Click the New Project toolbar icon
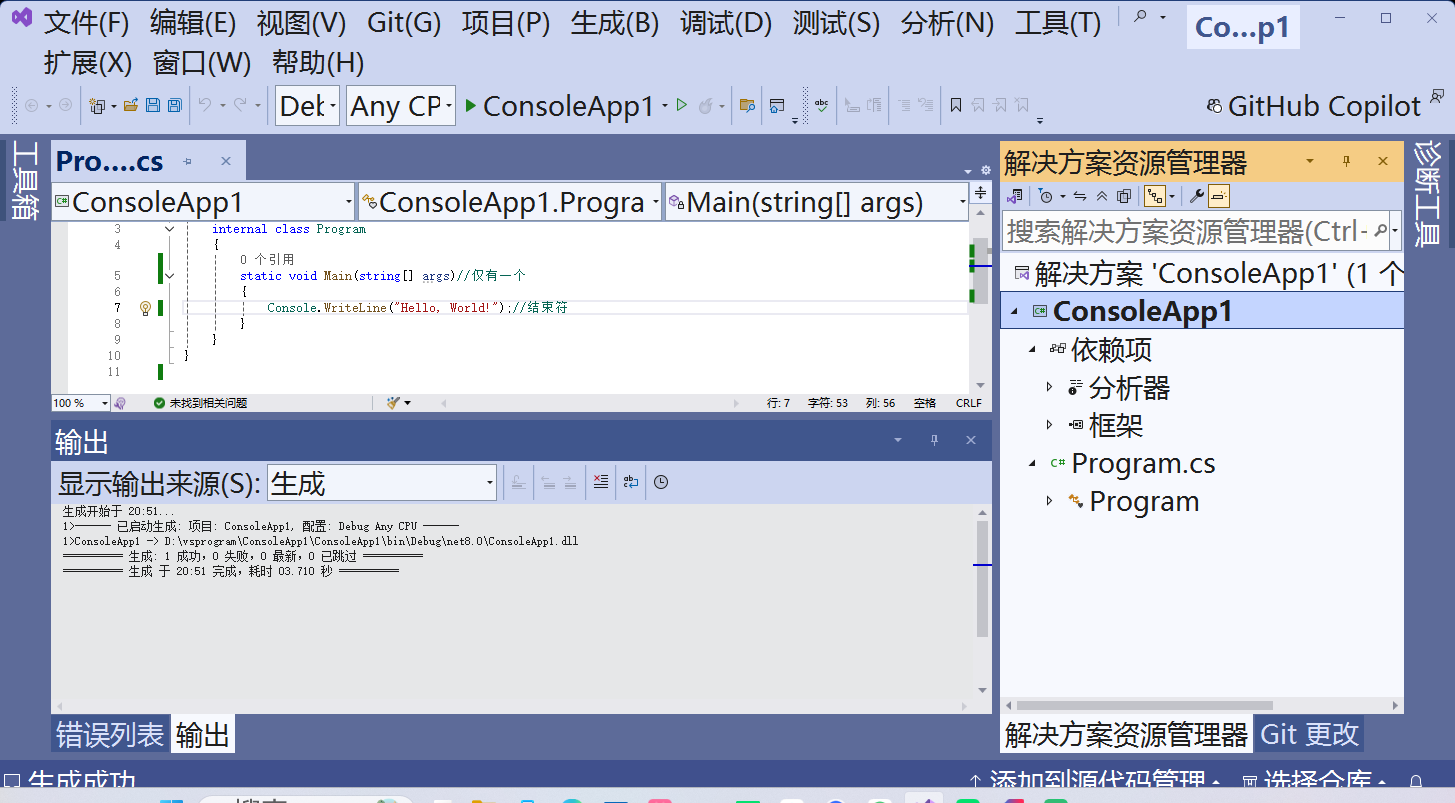 pyautogui.click(x=97, y=105)
